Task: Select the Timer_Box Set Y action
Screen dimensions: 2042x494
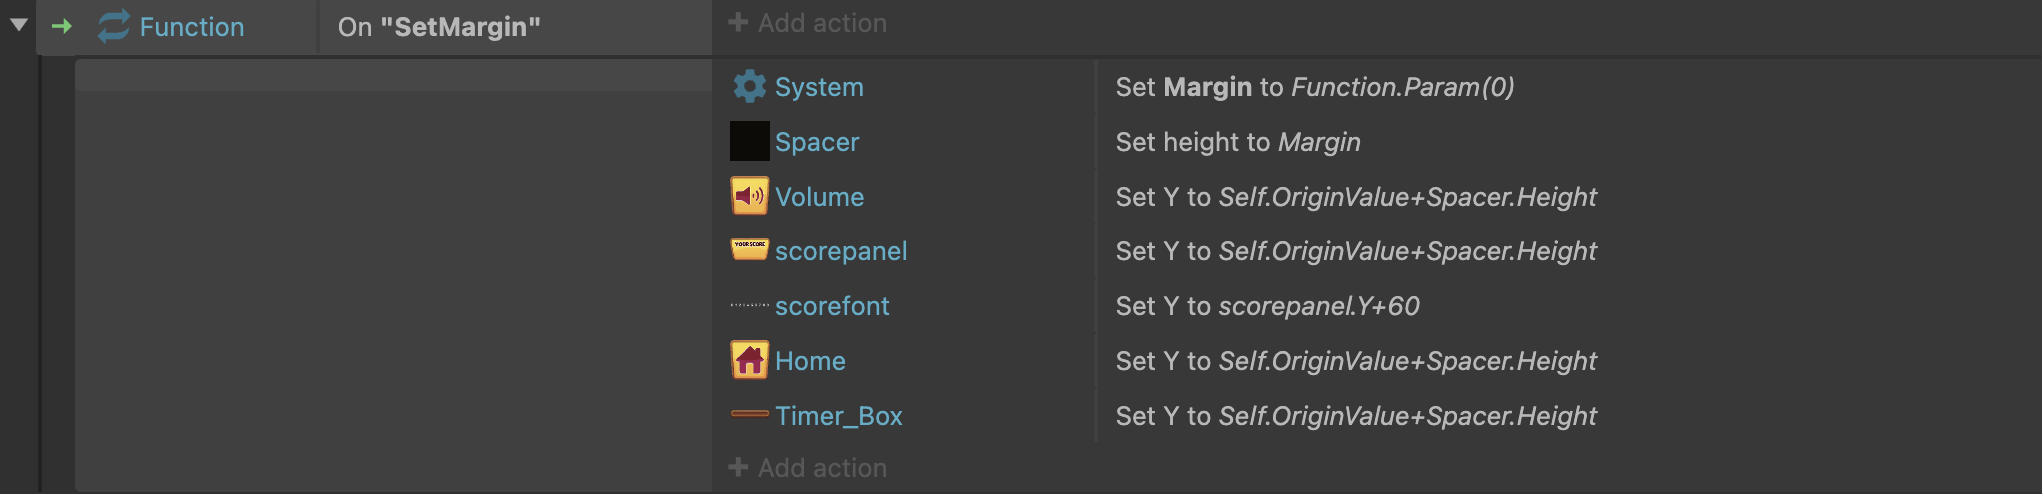Action: click(1355, 416)
